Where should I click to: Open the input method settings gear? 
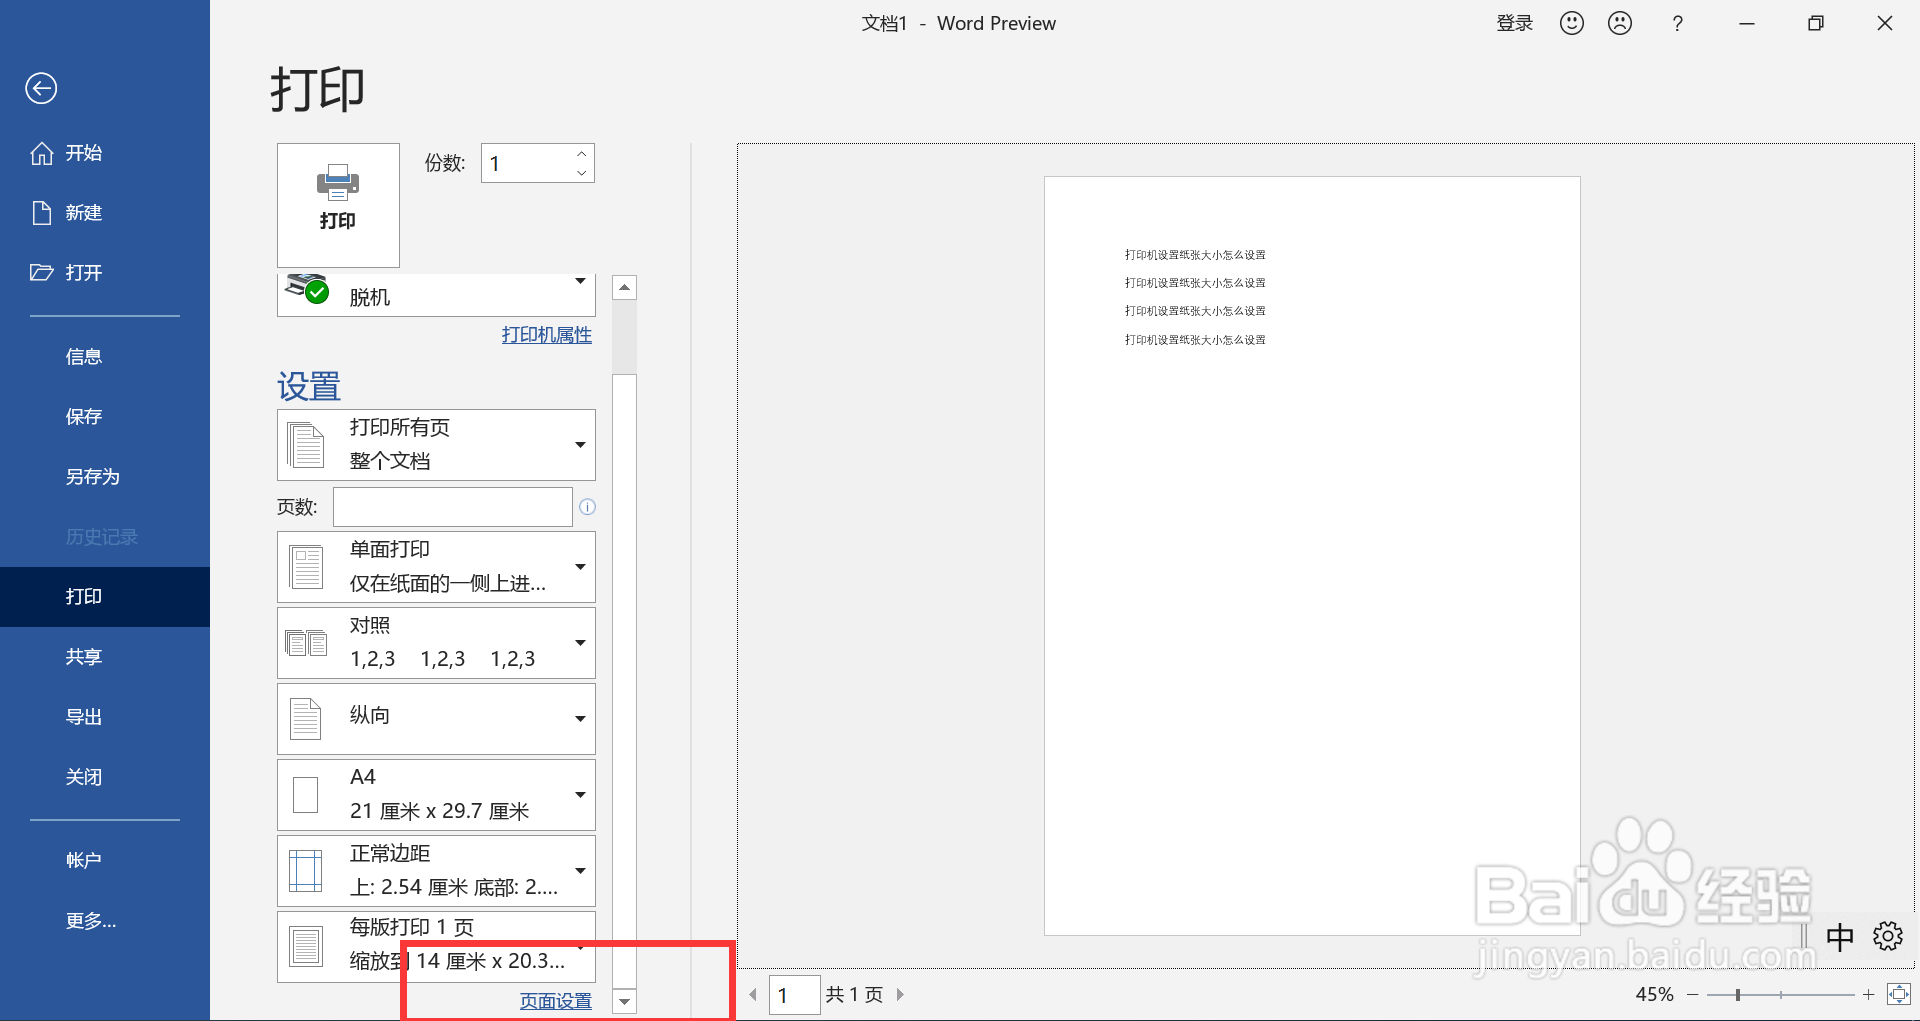point(1888,937)
